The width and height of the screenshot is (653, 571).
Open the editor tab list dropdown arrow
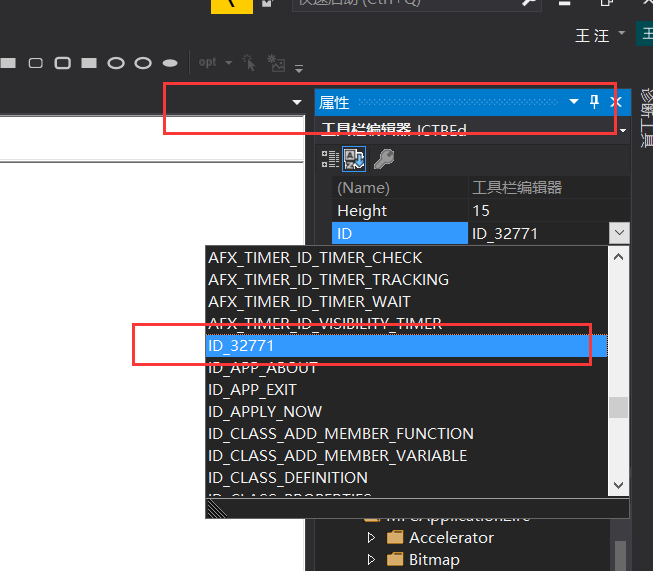coord(297,102)
